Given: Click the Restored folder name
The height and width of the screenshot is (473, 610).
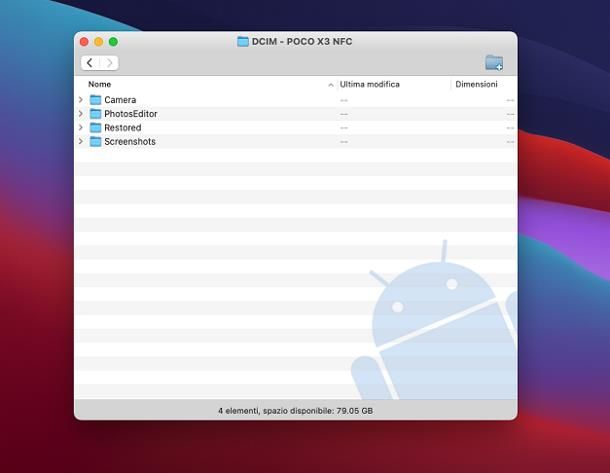Looking at the screenshot, I should (123, 128).
